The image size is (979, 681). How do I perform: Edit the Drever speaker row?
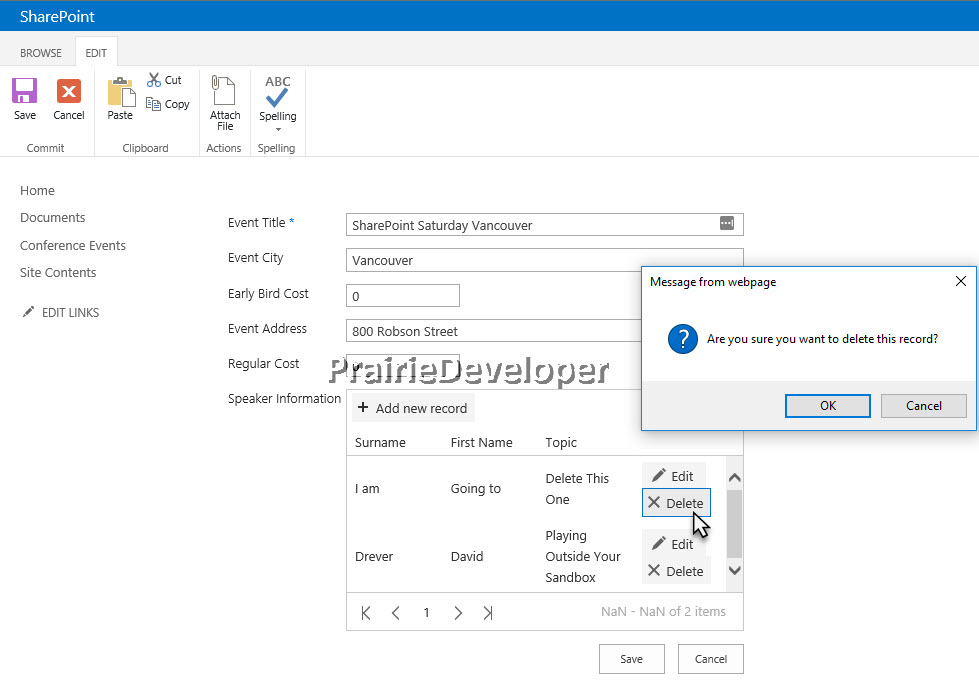674,544
